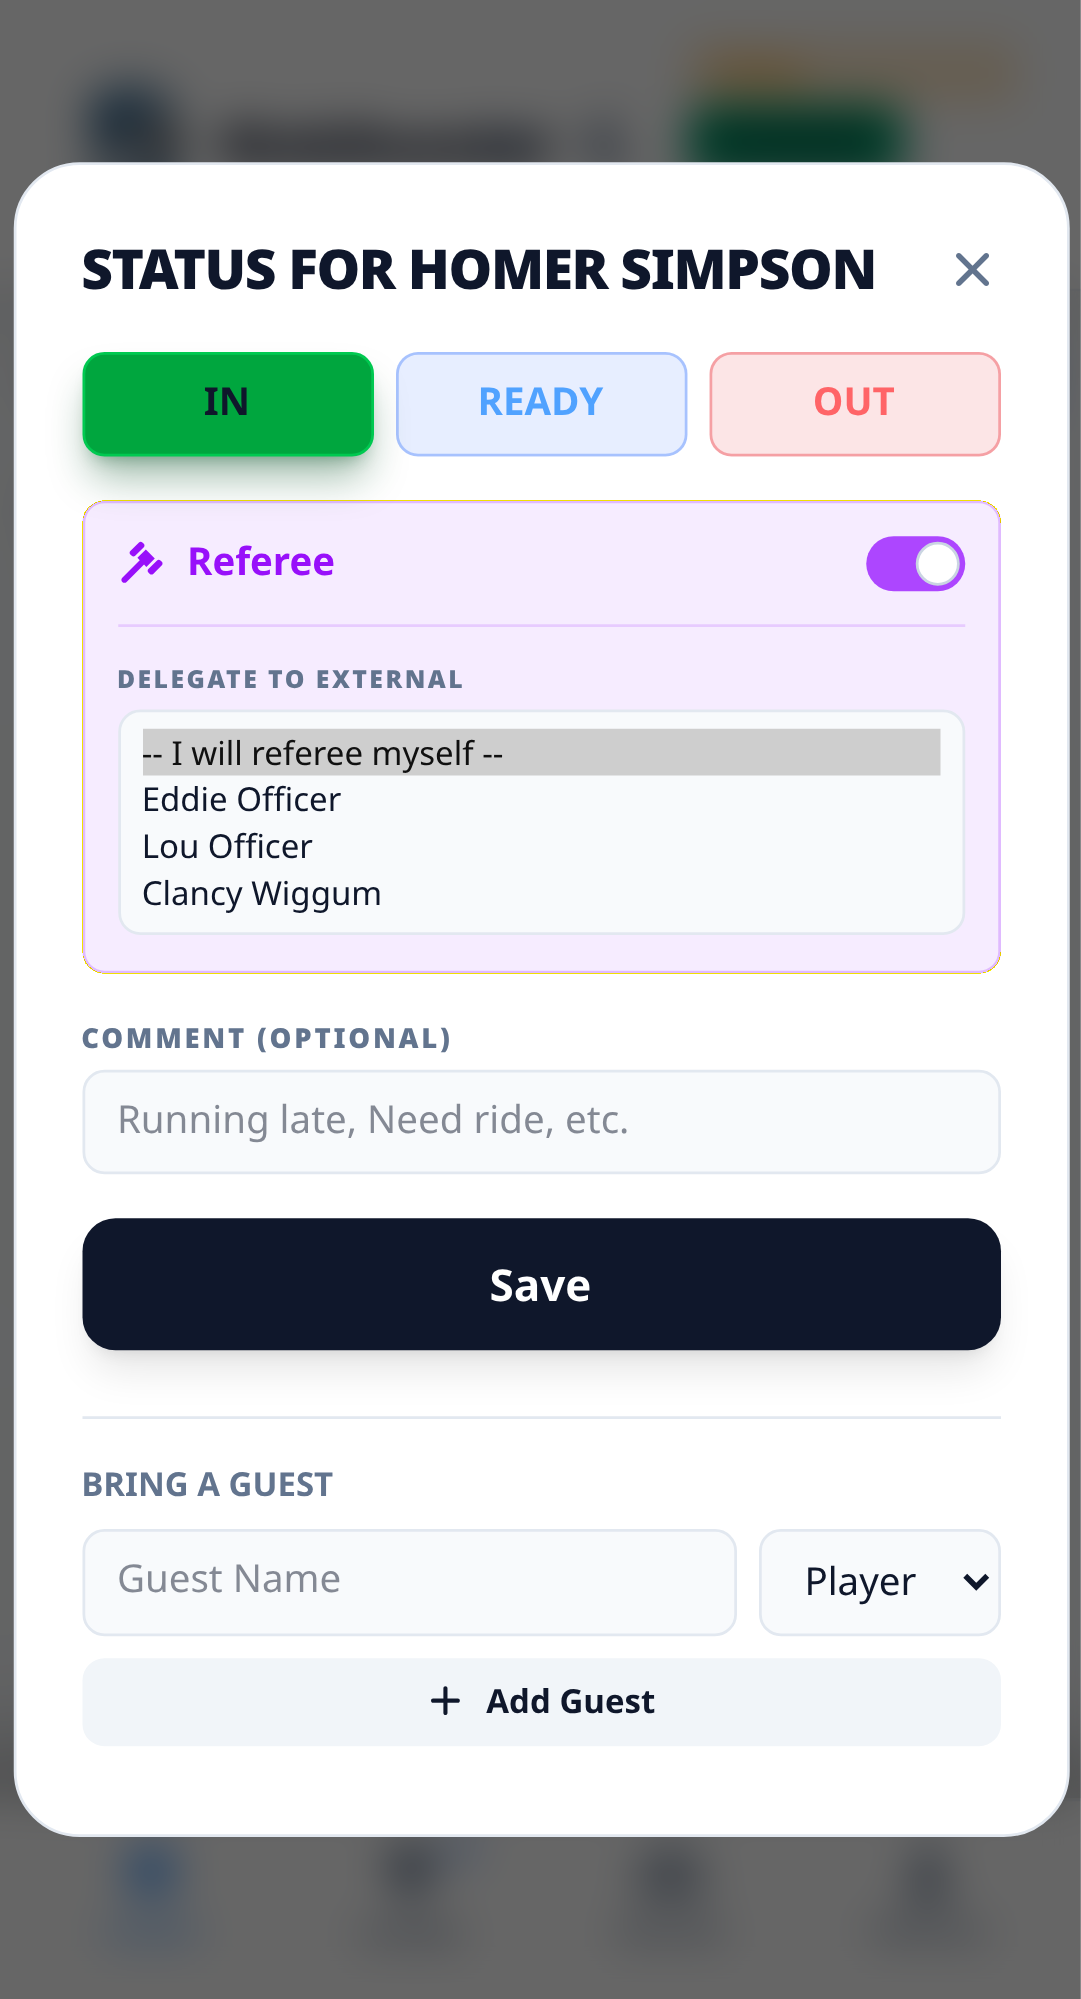Image resolution: width=1081 pixels, height=1999 pixels.
Task: Click the comment field for notes
Action: click(x=541, y=1121)
